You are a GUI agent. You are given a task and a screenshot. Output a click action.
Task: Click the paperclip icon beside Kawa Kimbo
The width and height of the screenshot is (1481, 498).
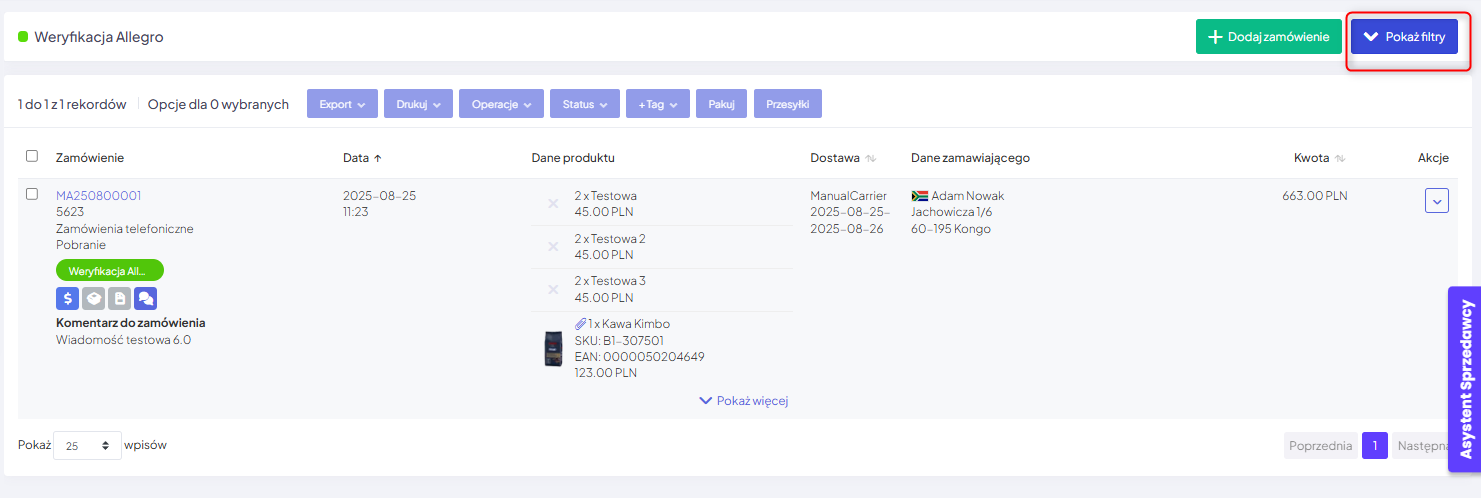pos(580,324)
